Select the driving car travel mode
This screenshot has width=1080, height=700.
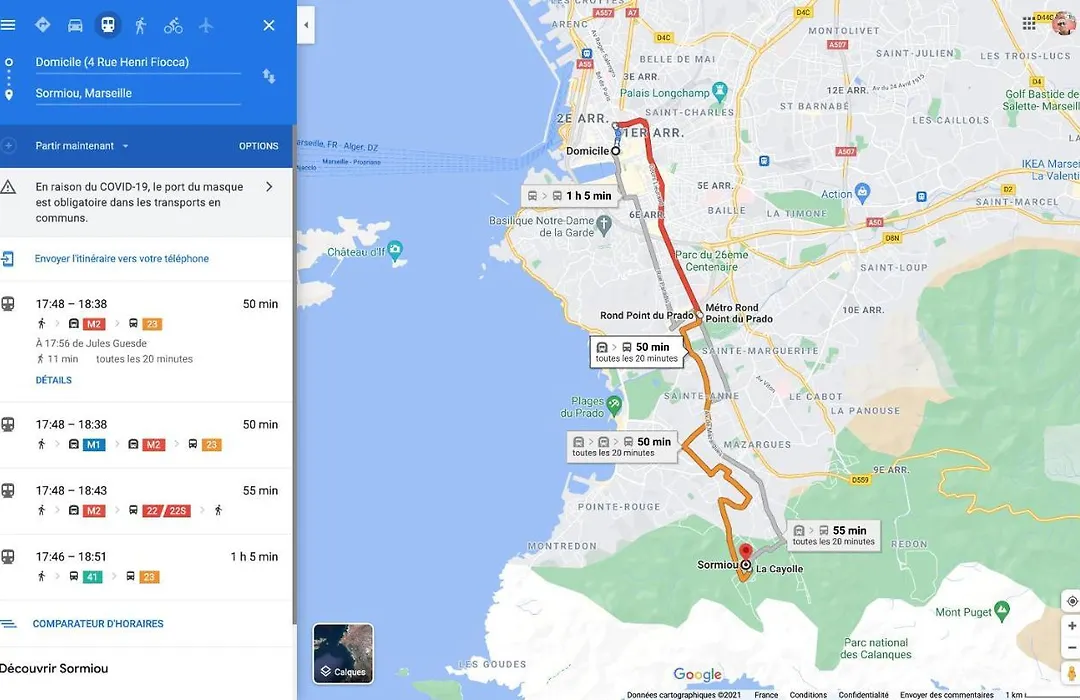75,25
